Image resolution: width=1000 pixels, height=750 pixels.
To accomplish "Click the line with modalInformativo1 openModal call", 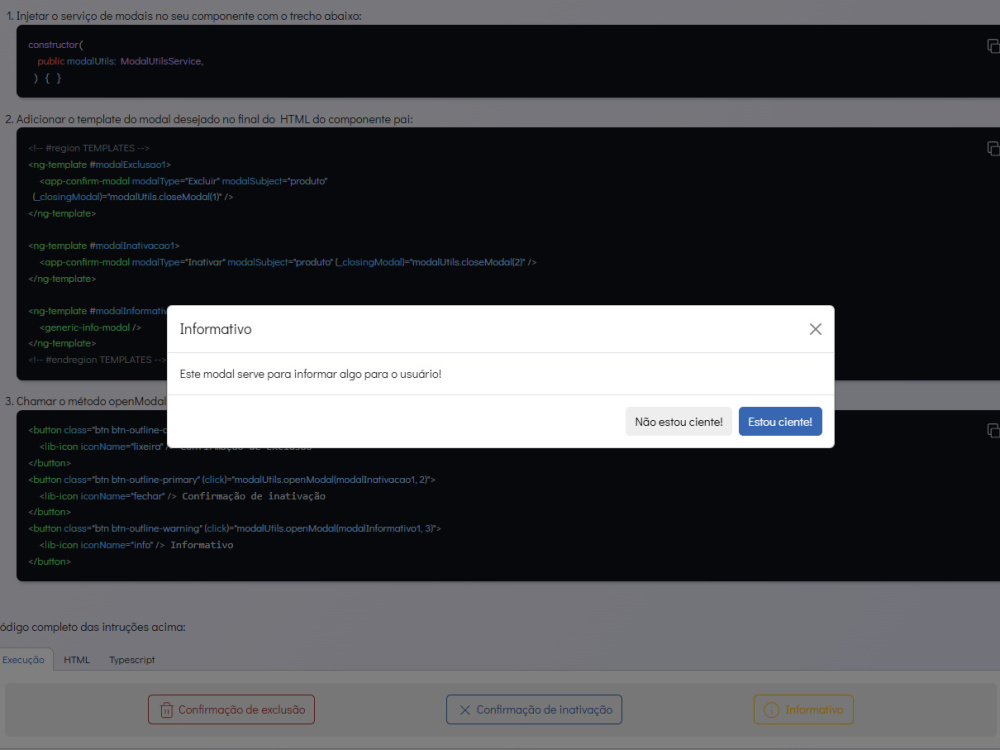I will [x=235, y=528].
